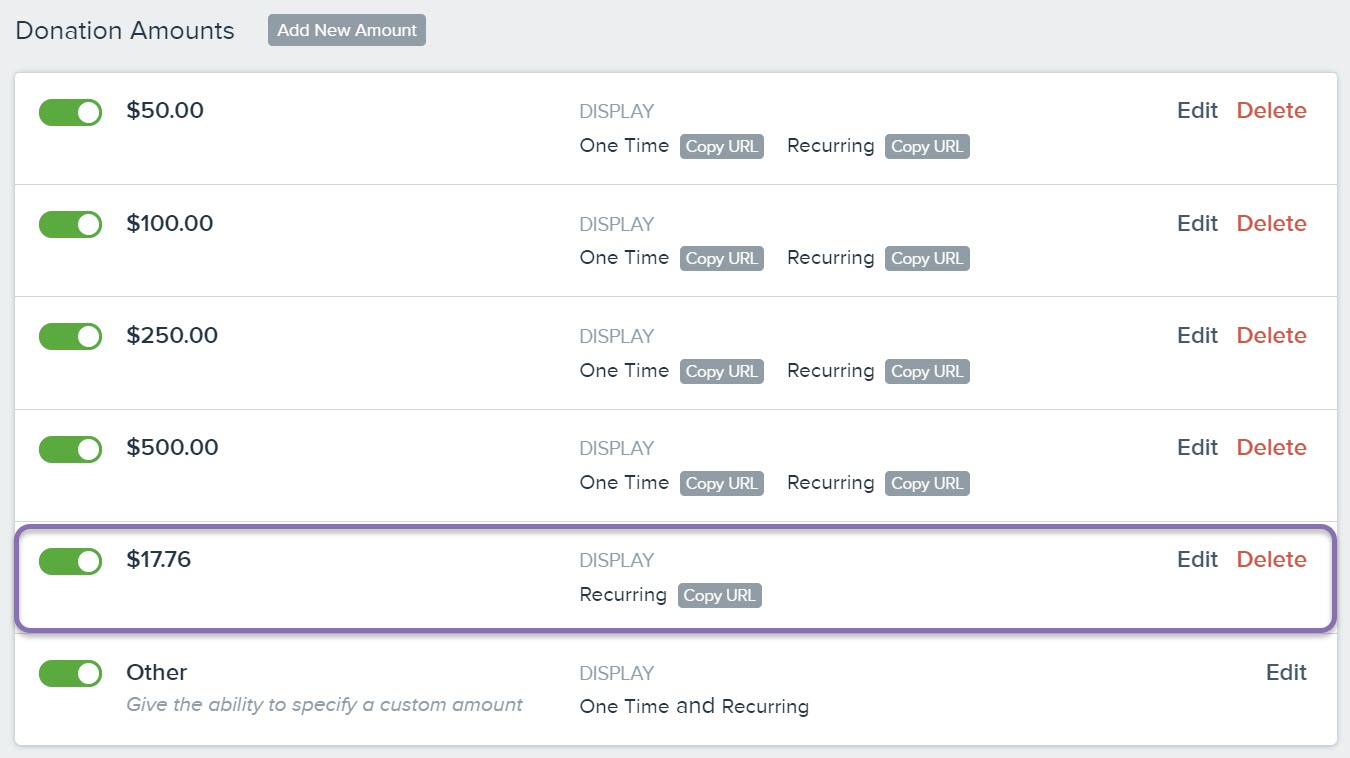Edit the $100.00 donation amount
Image resolution: width=1350 pixels, height=758 pixels.
[x=1197, y=223]
